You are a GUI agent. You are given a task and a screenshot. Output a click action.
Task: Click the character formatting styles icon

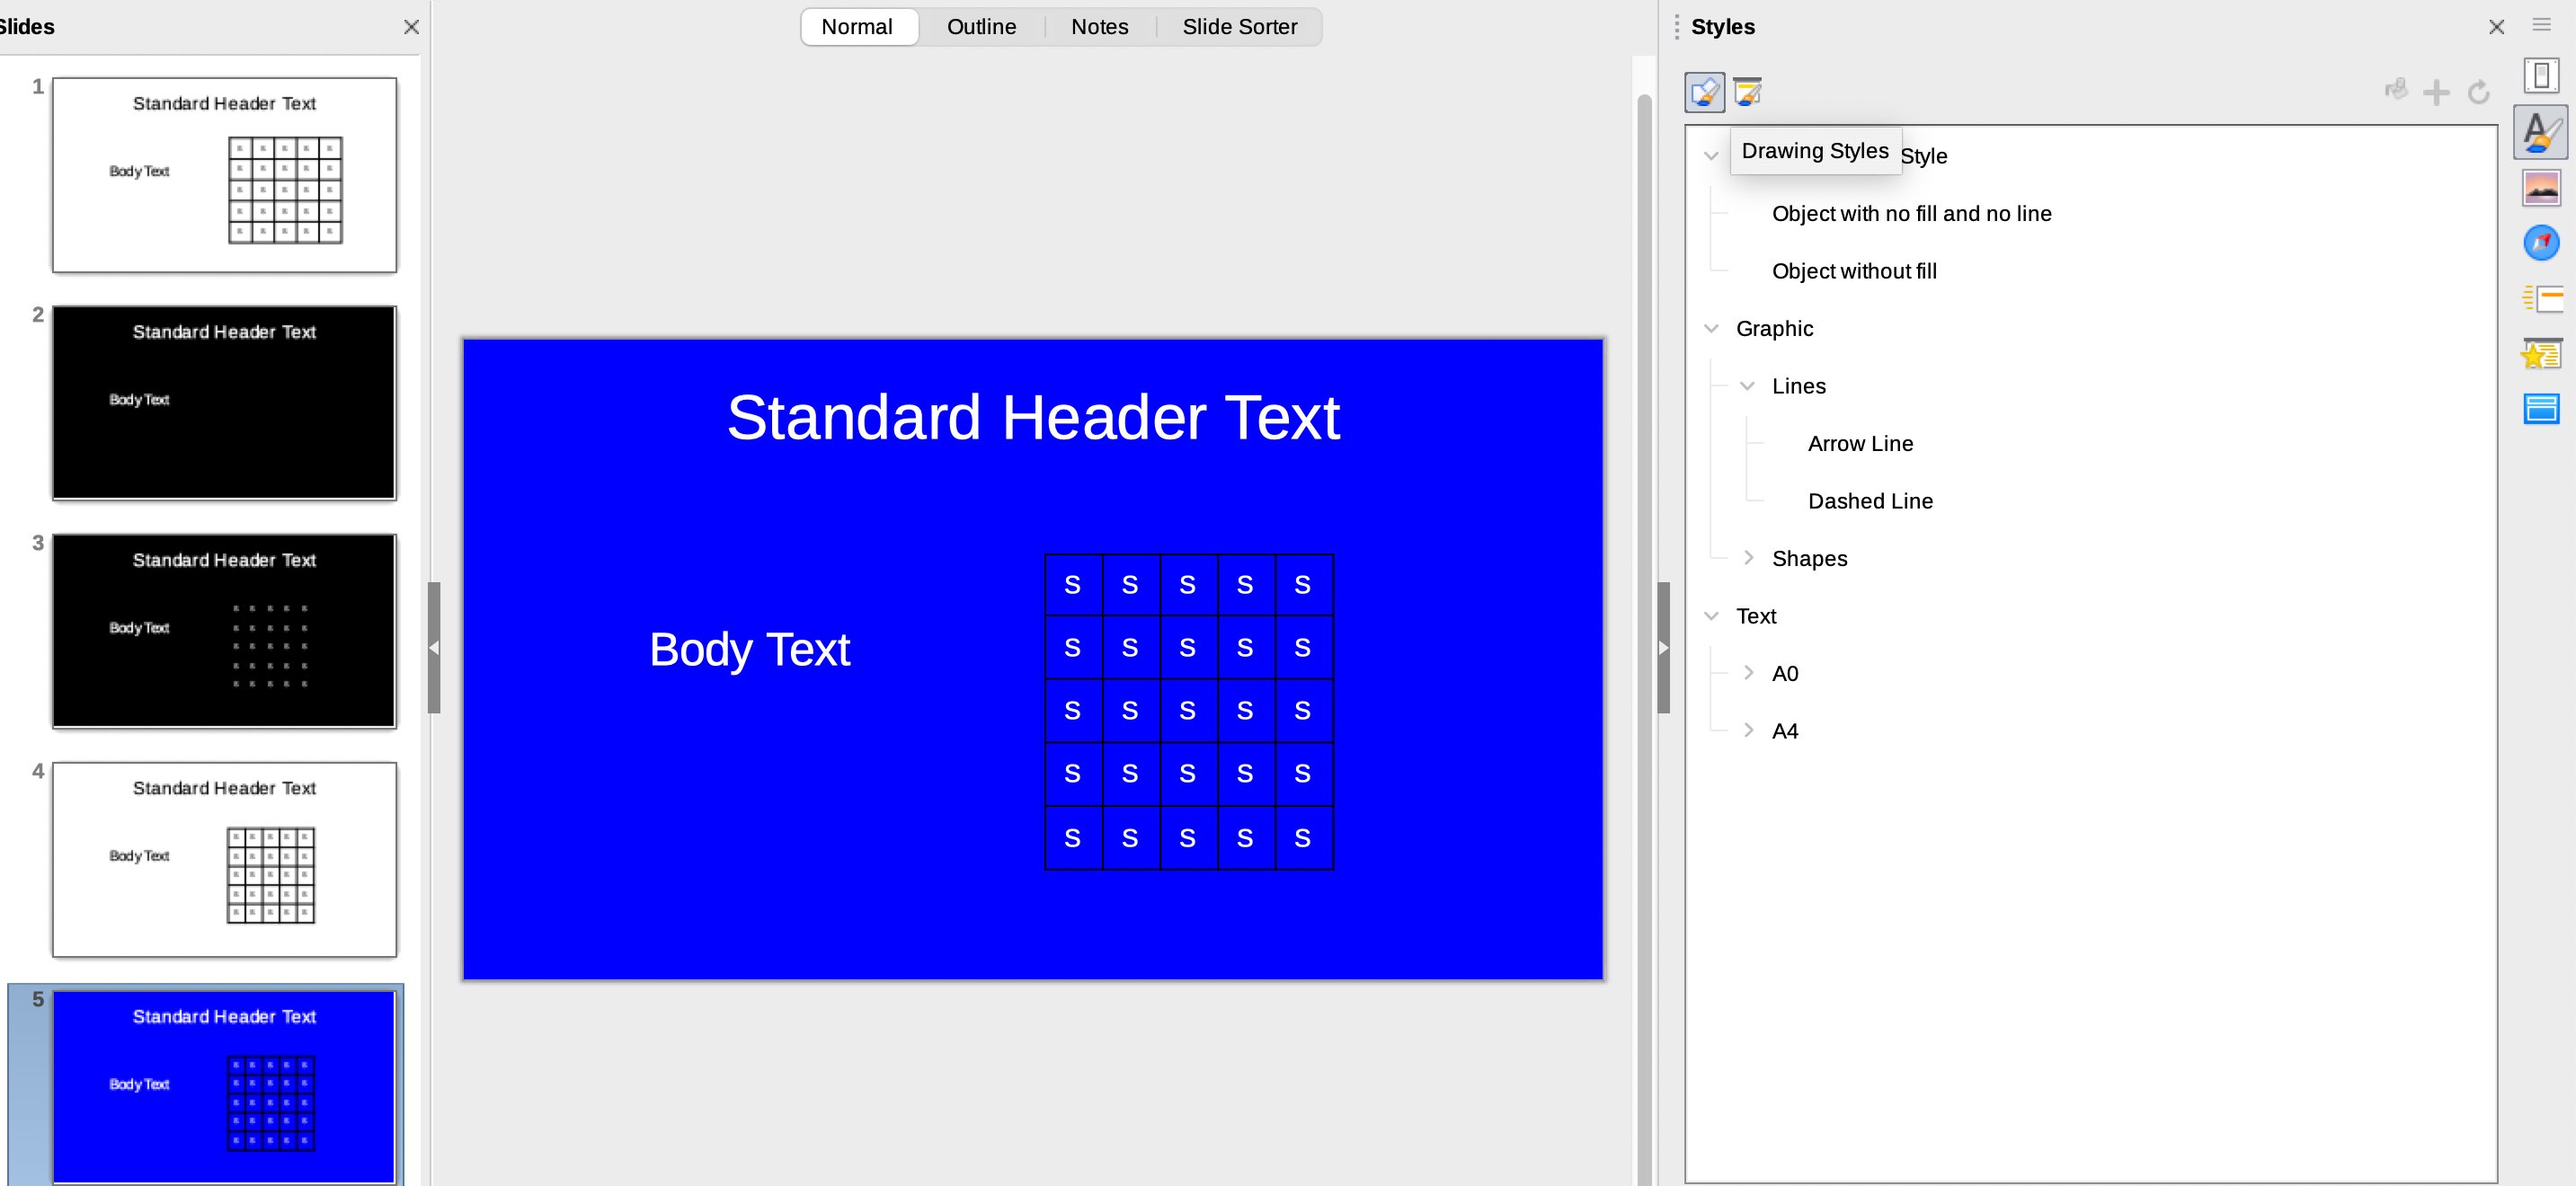tap(2542, 129)
